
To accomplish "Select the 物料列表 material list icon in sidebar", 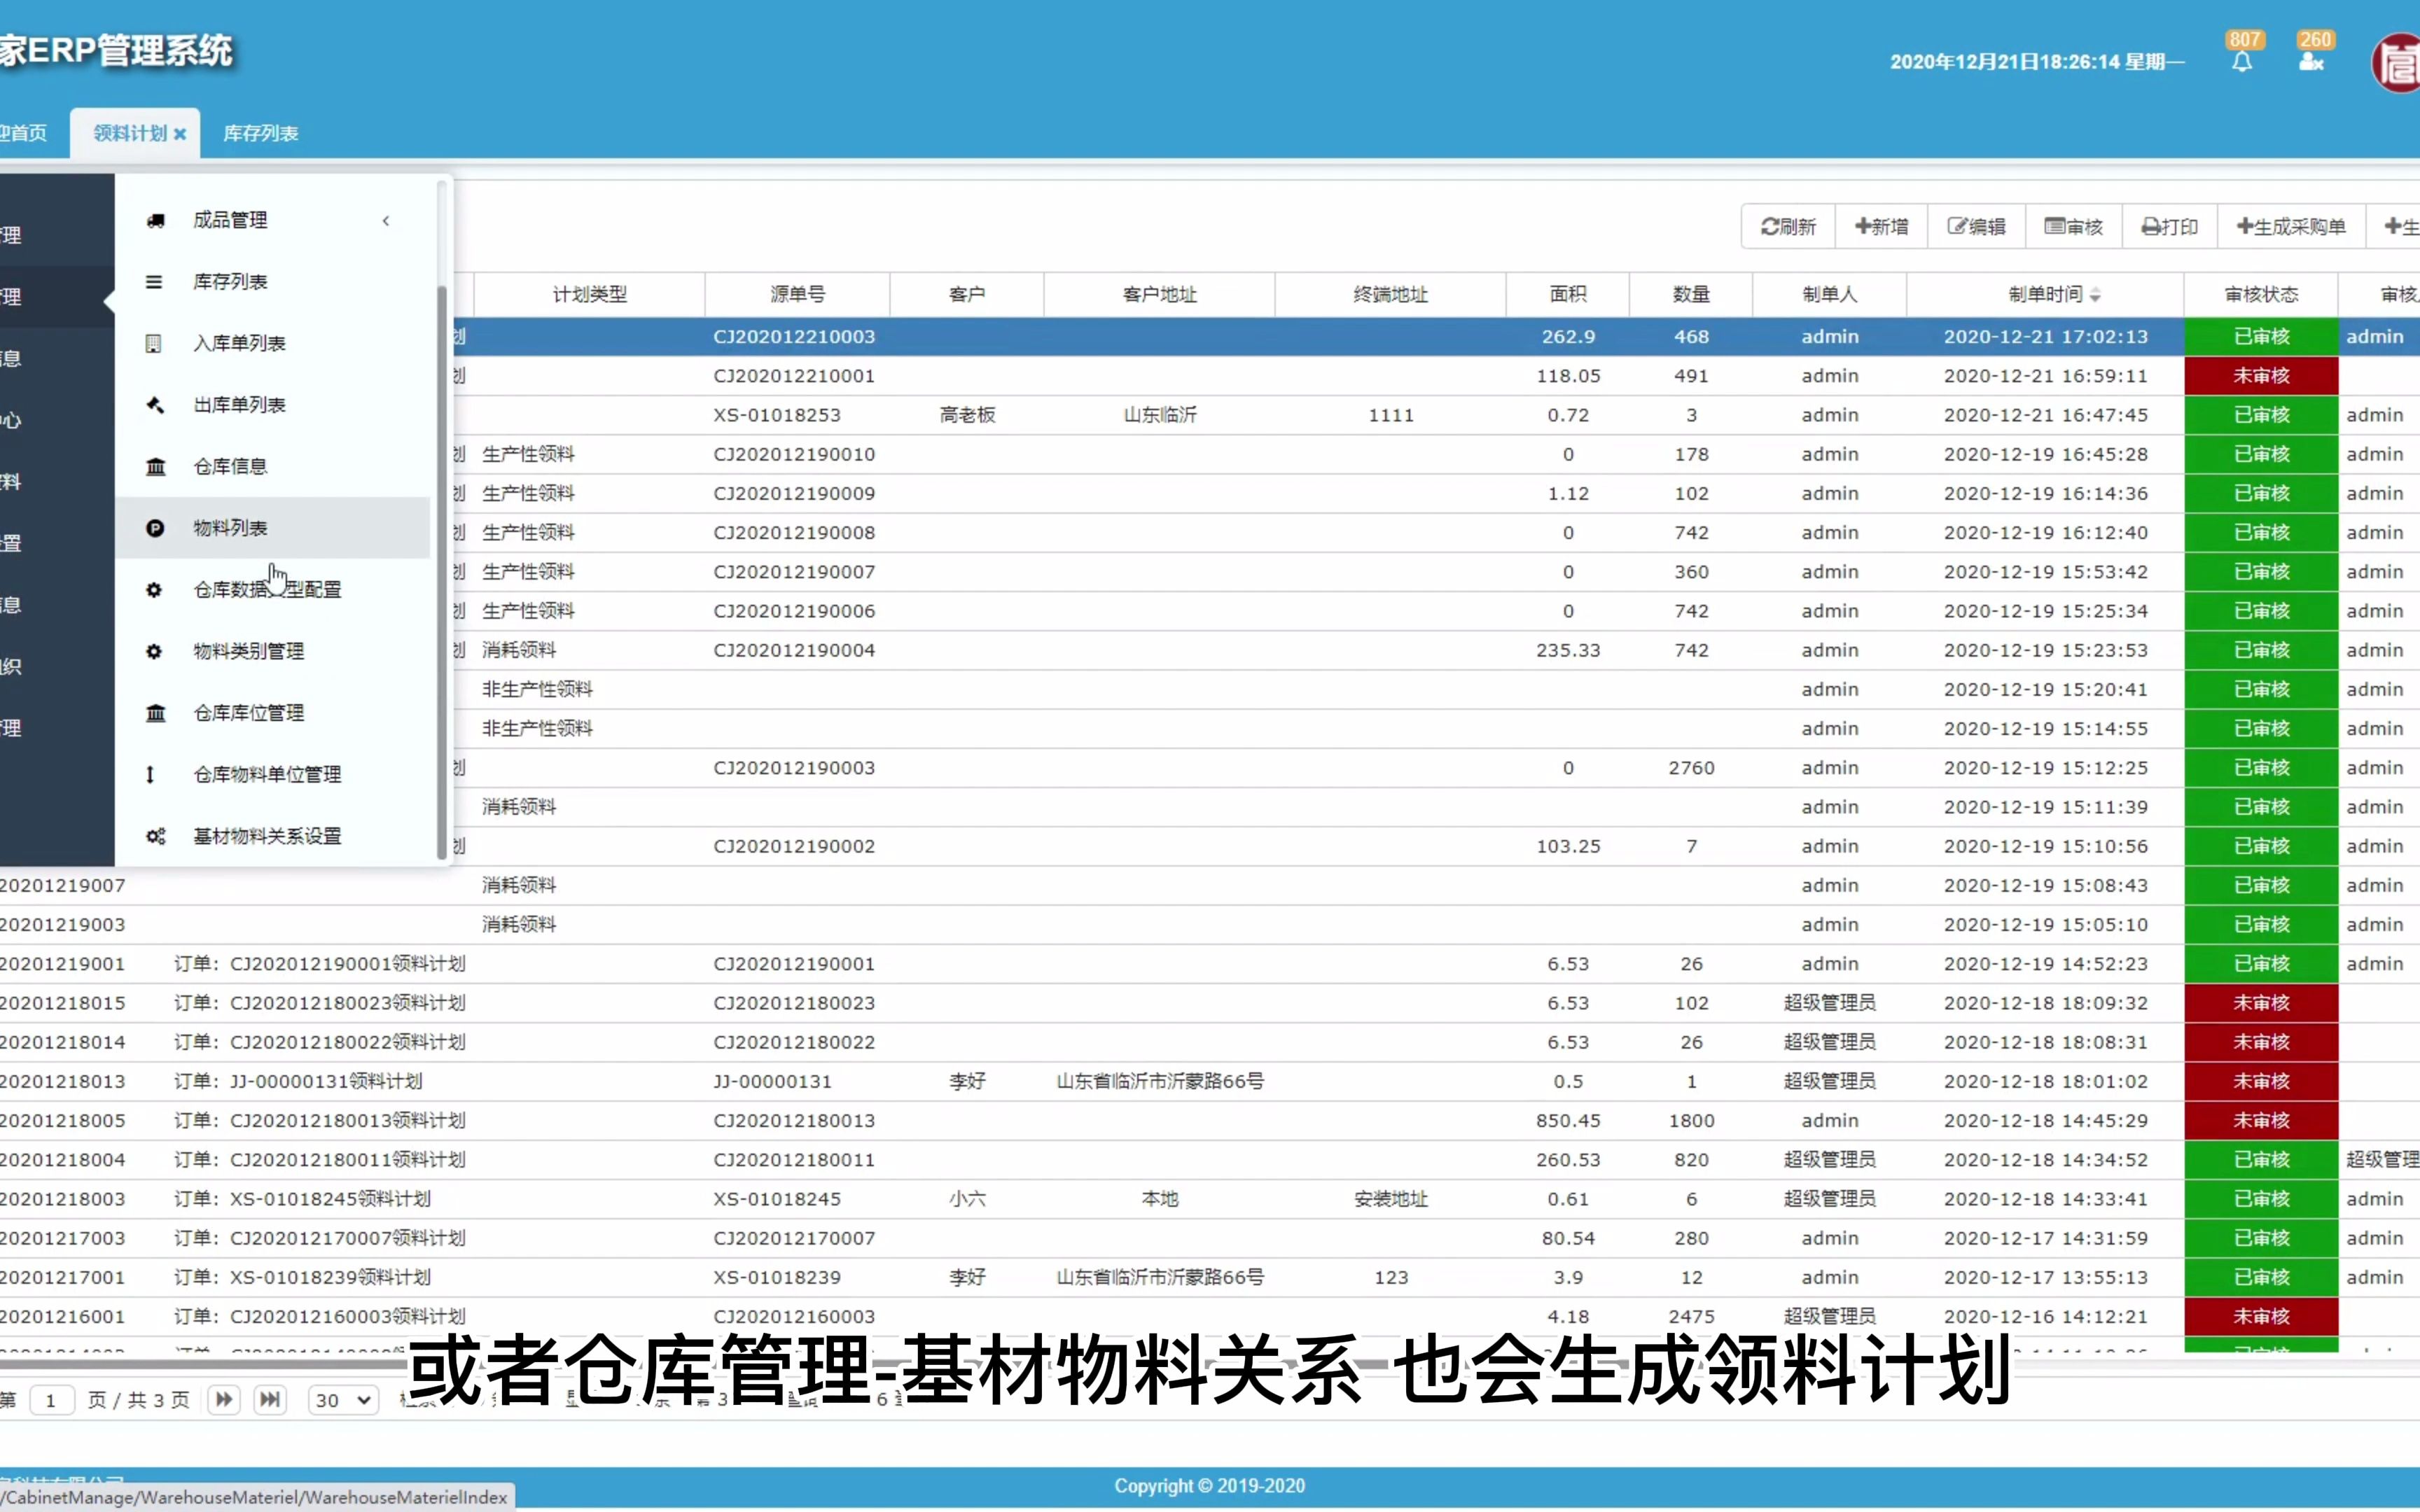I will tap(155, 527).
